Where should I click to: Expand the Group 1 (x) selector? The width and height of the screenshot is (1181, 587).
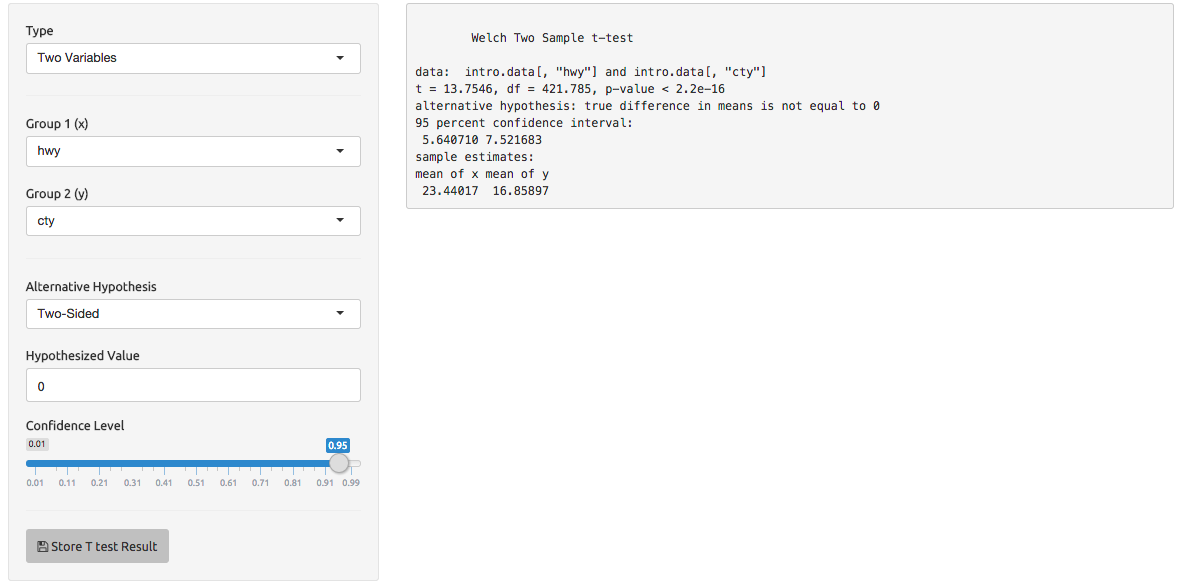193,151
